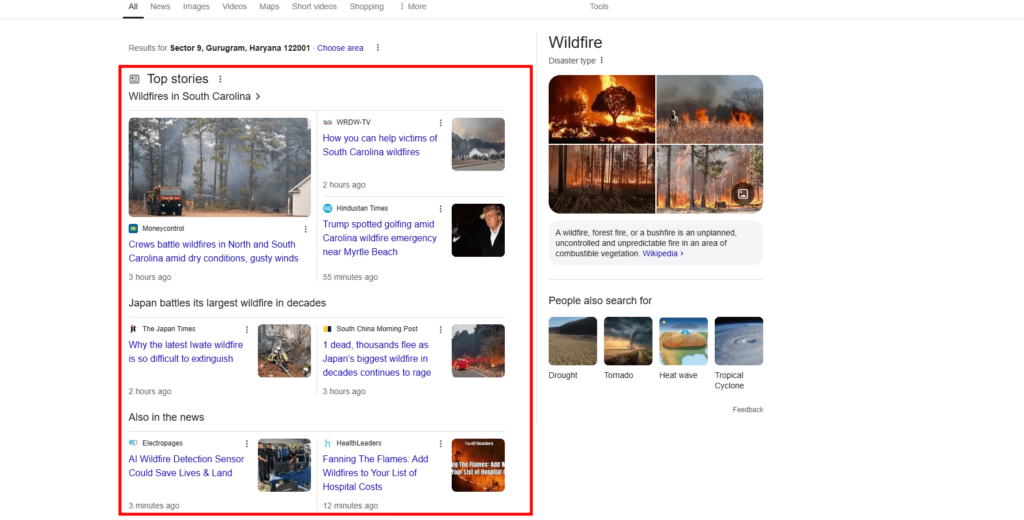Select the Tornado related search

click(628, 348)
